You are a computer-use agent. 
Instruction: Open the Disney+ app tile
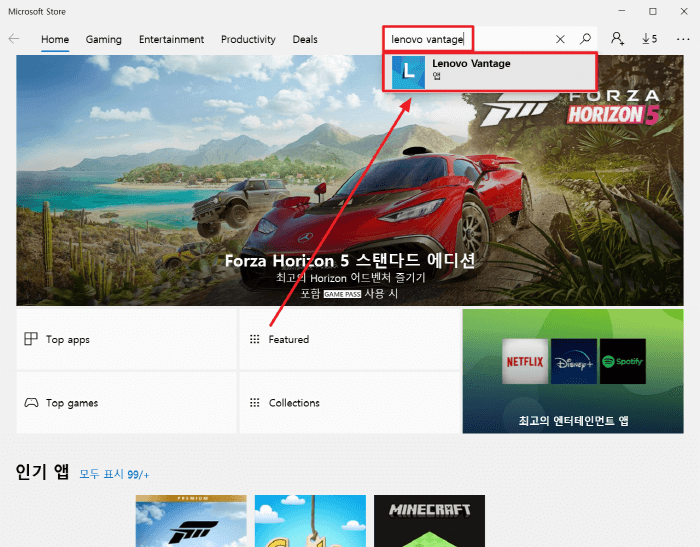click(574, 361)
